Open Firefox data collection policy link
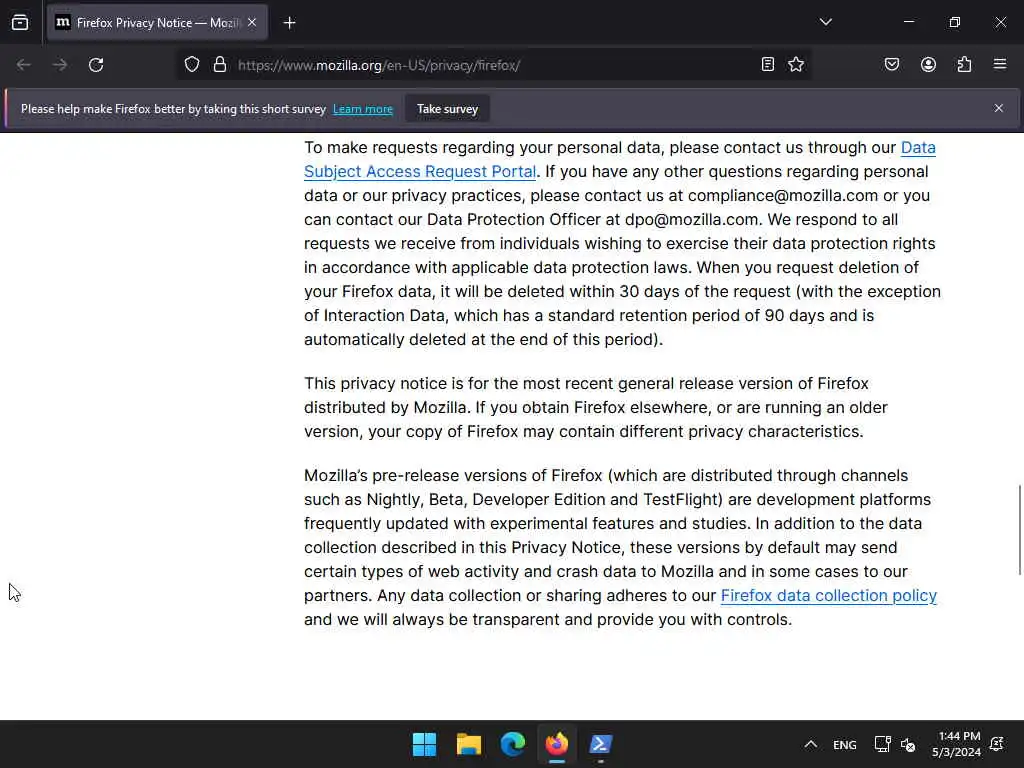 [x=829, y=596]
